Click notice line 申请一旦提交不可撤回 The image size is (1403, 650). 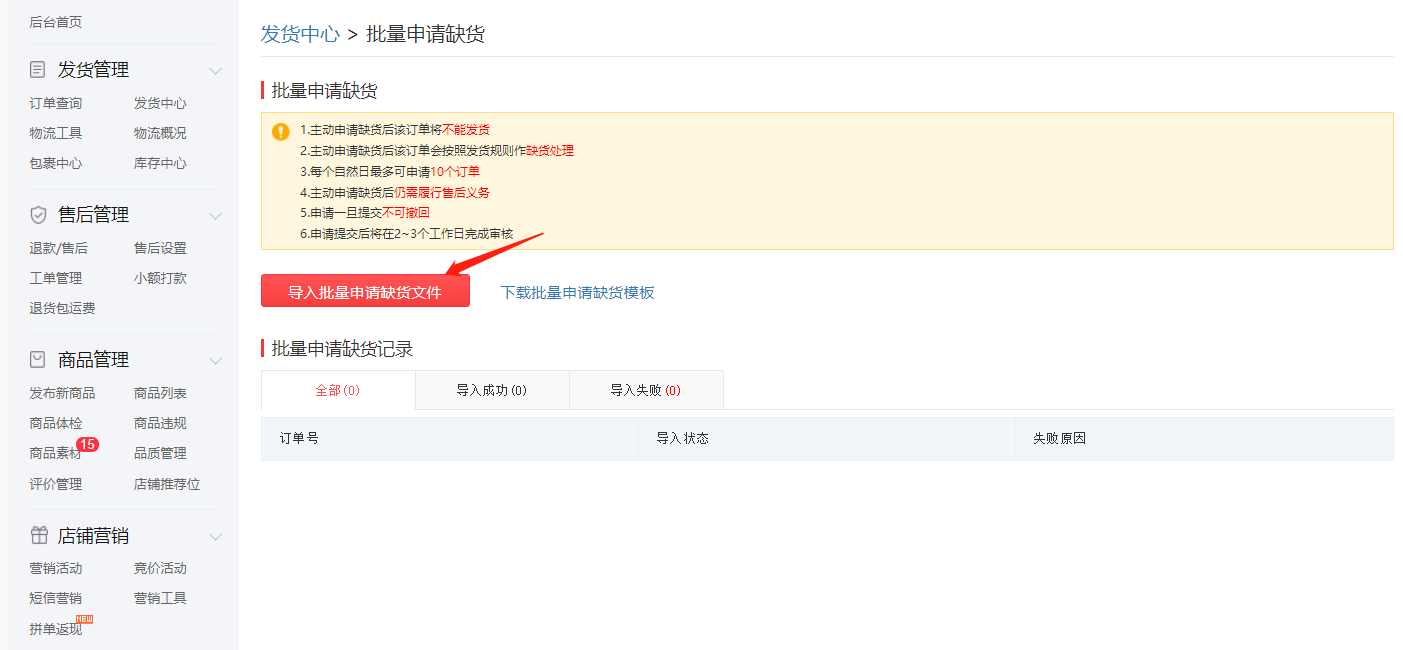click(365, 213)
